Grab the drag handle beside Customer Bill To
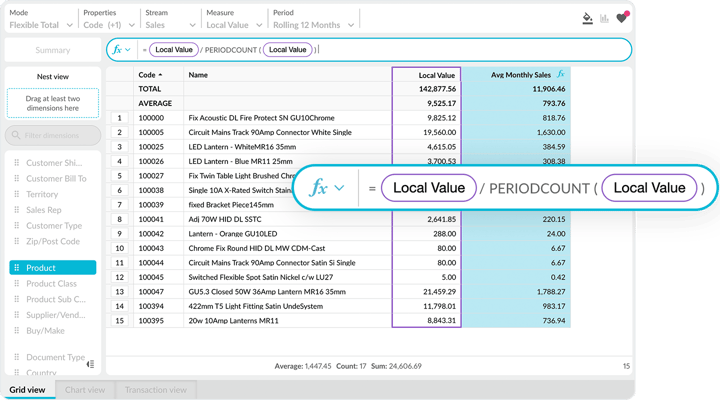This screenshot has height=400, width=720. 17,178
